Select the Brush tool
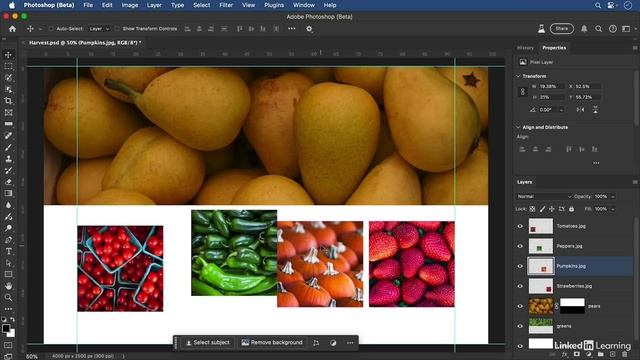640x360 pixels. (8, 147)
